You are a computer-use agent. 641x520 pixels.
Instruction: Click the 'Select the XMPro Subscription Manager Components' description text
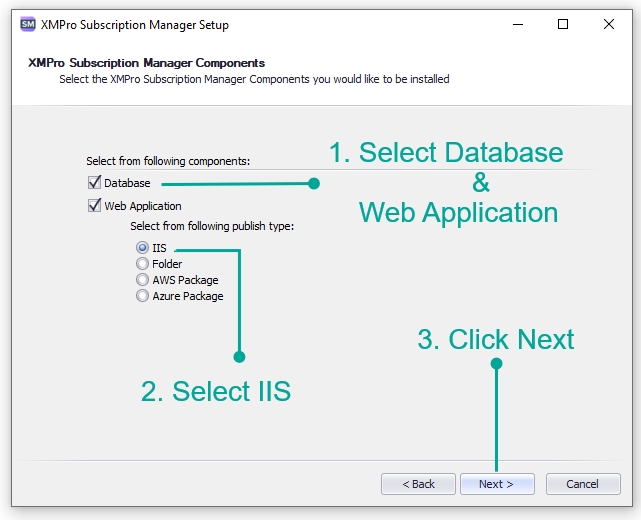coord(254,79)
